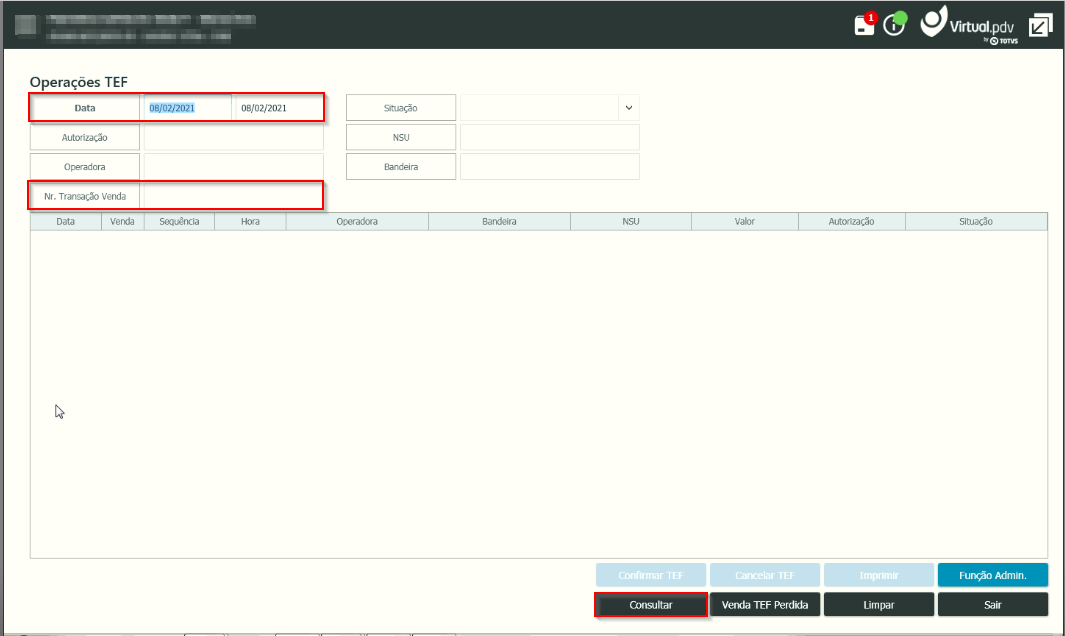Click the Venda TEF Perdida button
Image resolution: width=1065 pixels, height=636 pixels.
coord(765,605)
